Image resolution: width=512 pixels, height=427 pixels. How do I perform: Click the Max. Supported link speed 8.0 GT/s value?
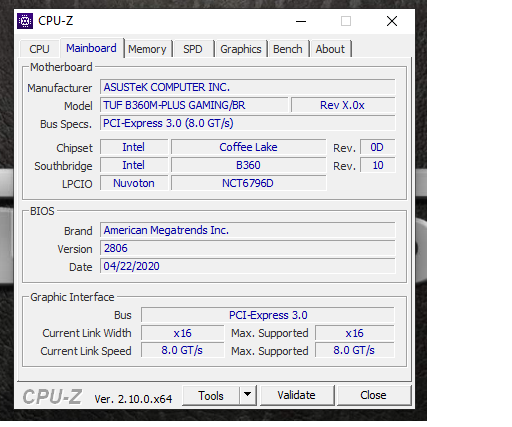pyautogui.click(x=355, y=350)
